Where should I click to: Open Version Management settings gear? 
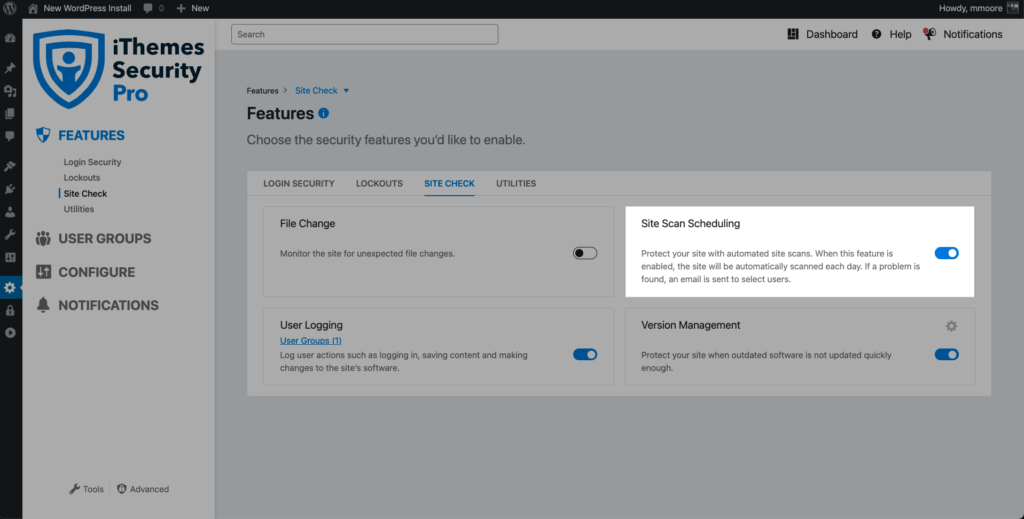[x=951, y=326]
